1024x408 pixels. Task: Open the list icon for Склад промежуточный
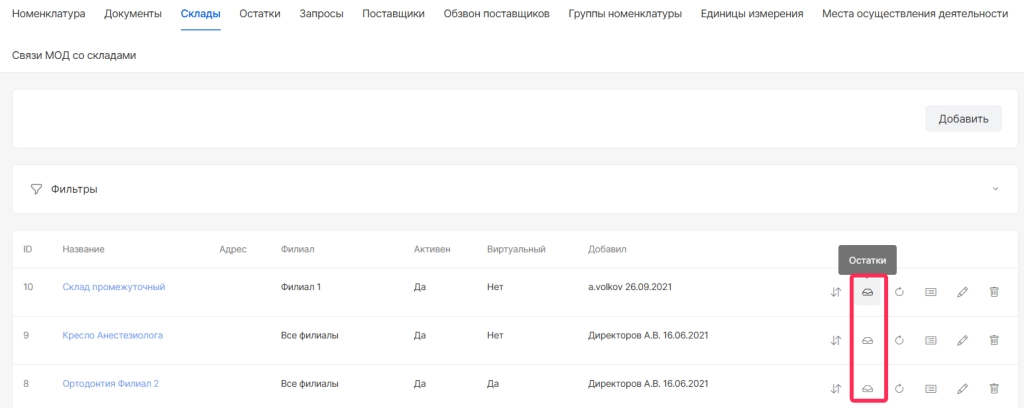click(x=930, y=292)
